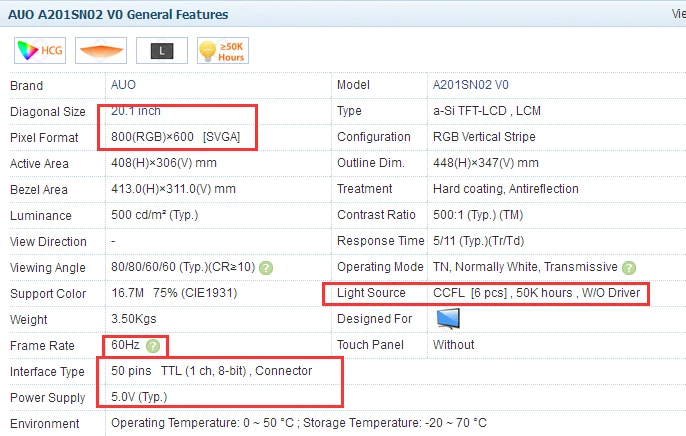Select the model value A201SN02 V0
Screen dimensions: 686x436
[x=471, y=85]
